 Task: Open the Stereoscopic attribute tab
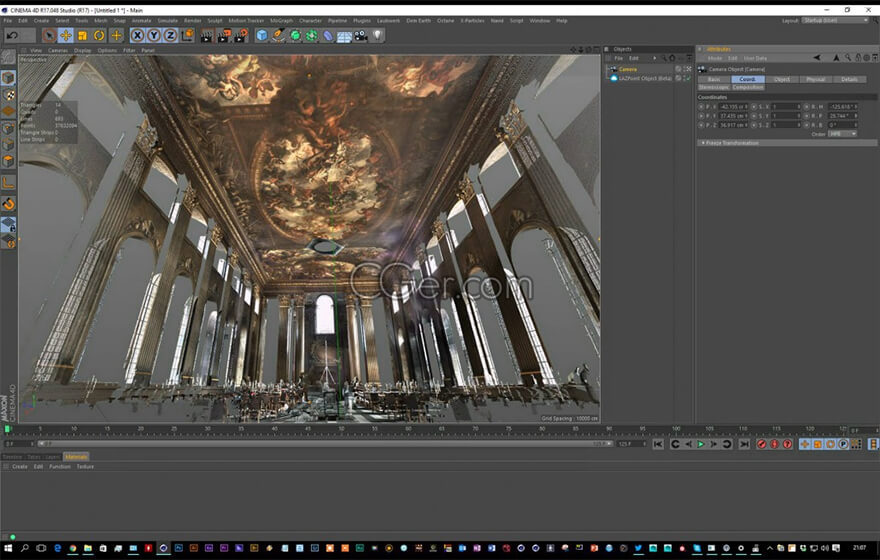coord(714,88)
